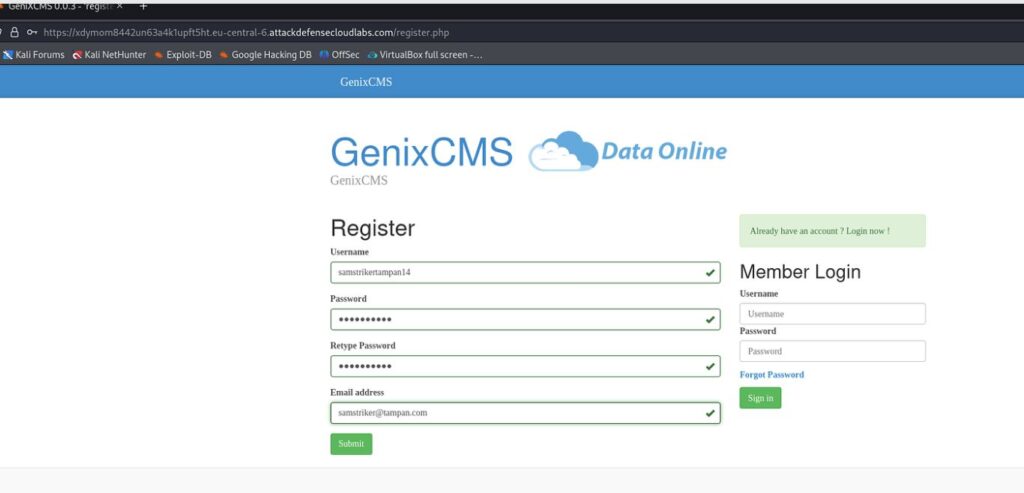Click the gray GenixCMS subtitle text

pos(359,180)
